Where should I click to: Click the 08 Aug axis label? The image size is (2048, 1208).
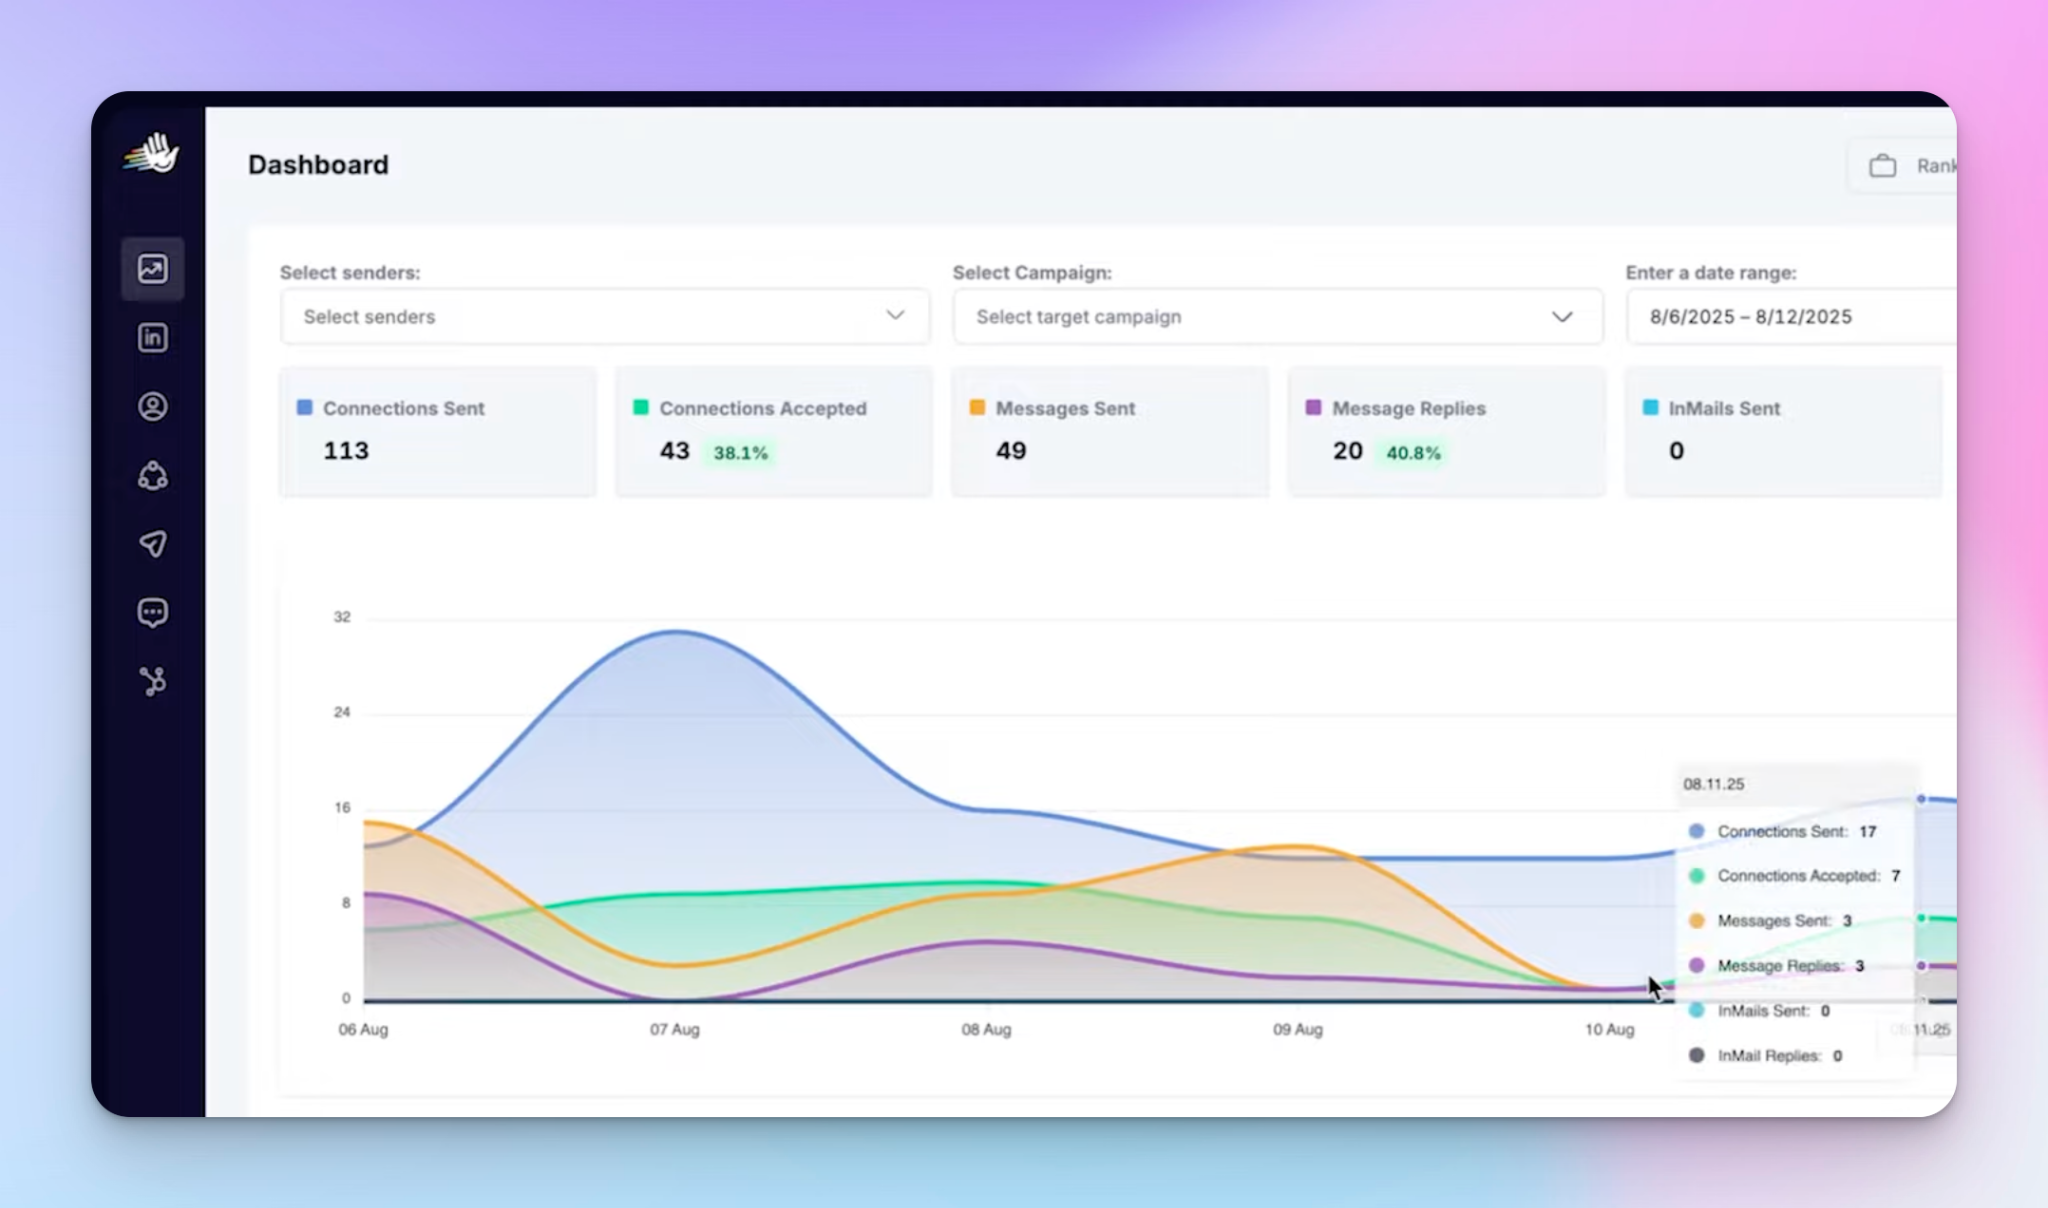pyautogui.click(x=986, y=1029)
